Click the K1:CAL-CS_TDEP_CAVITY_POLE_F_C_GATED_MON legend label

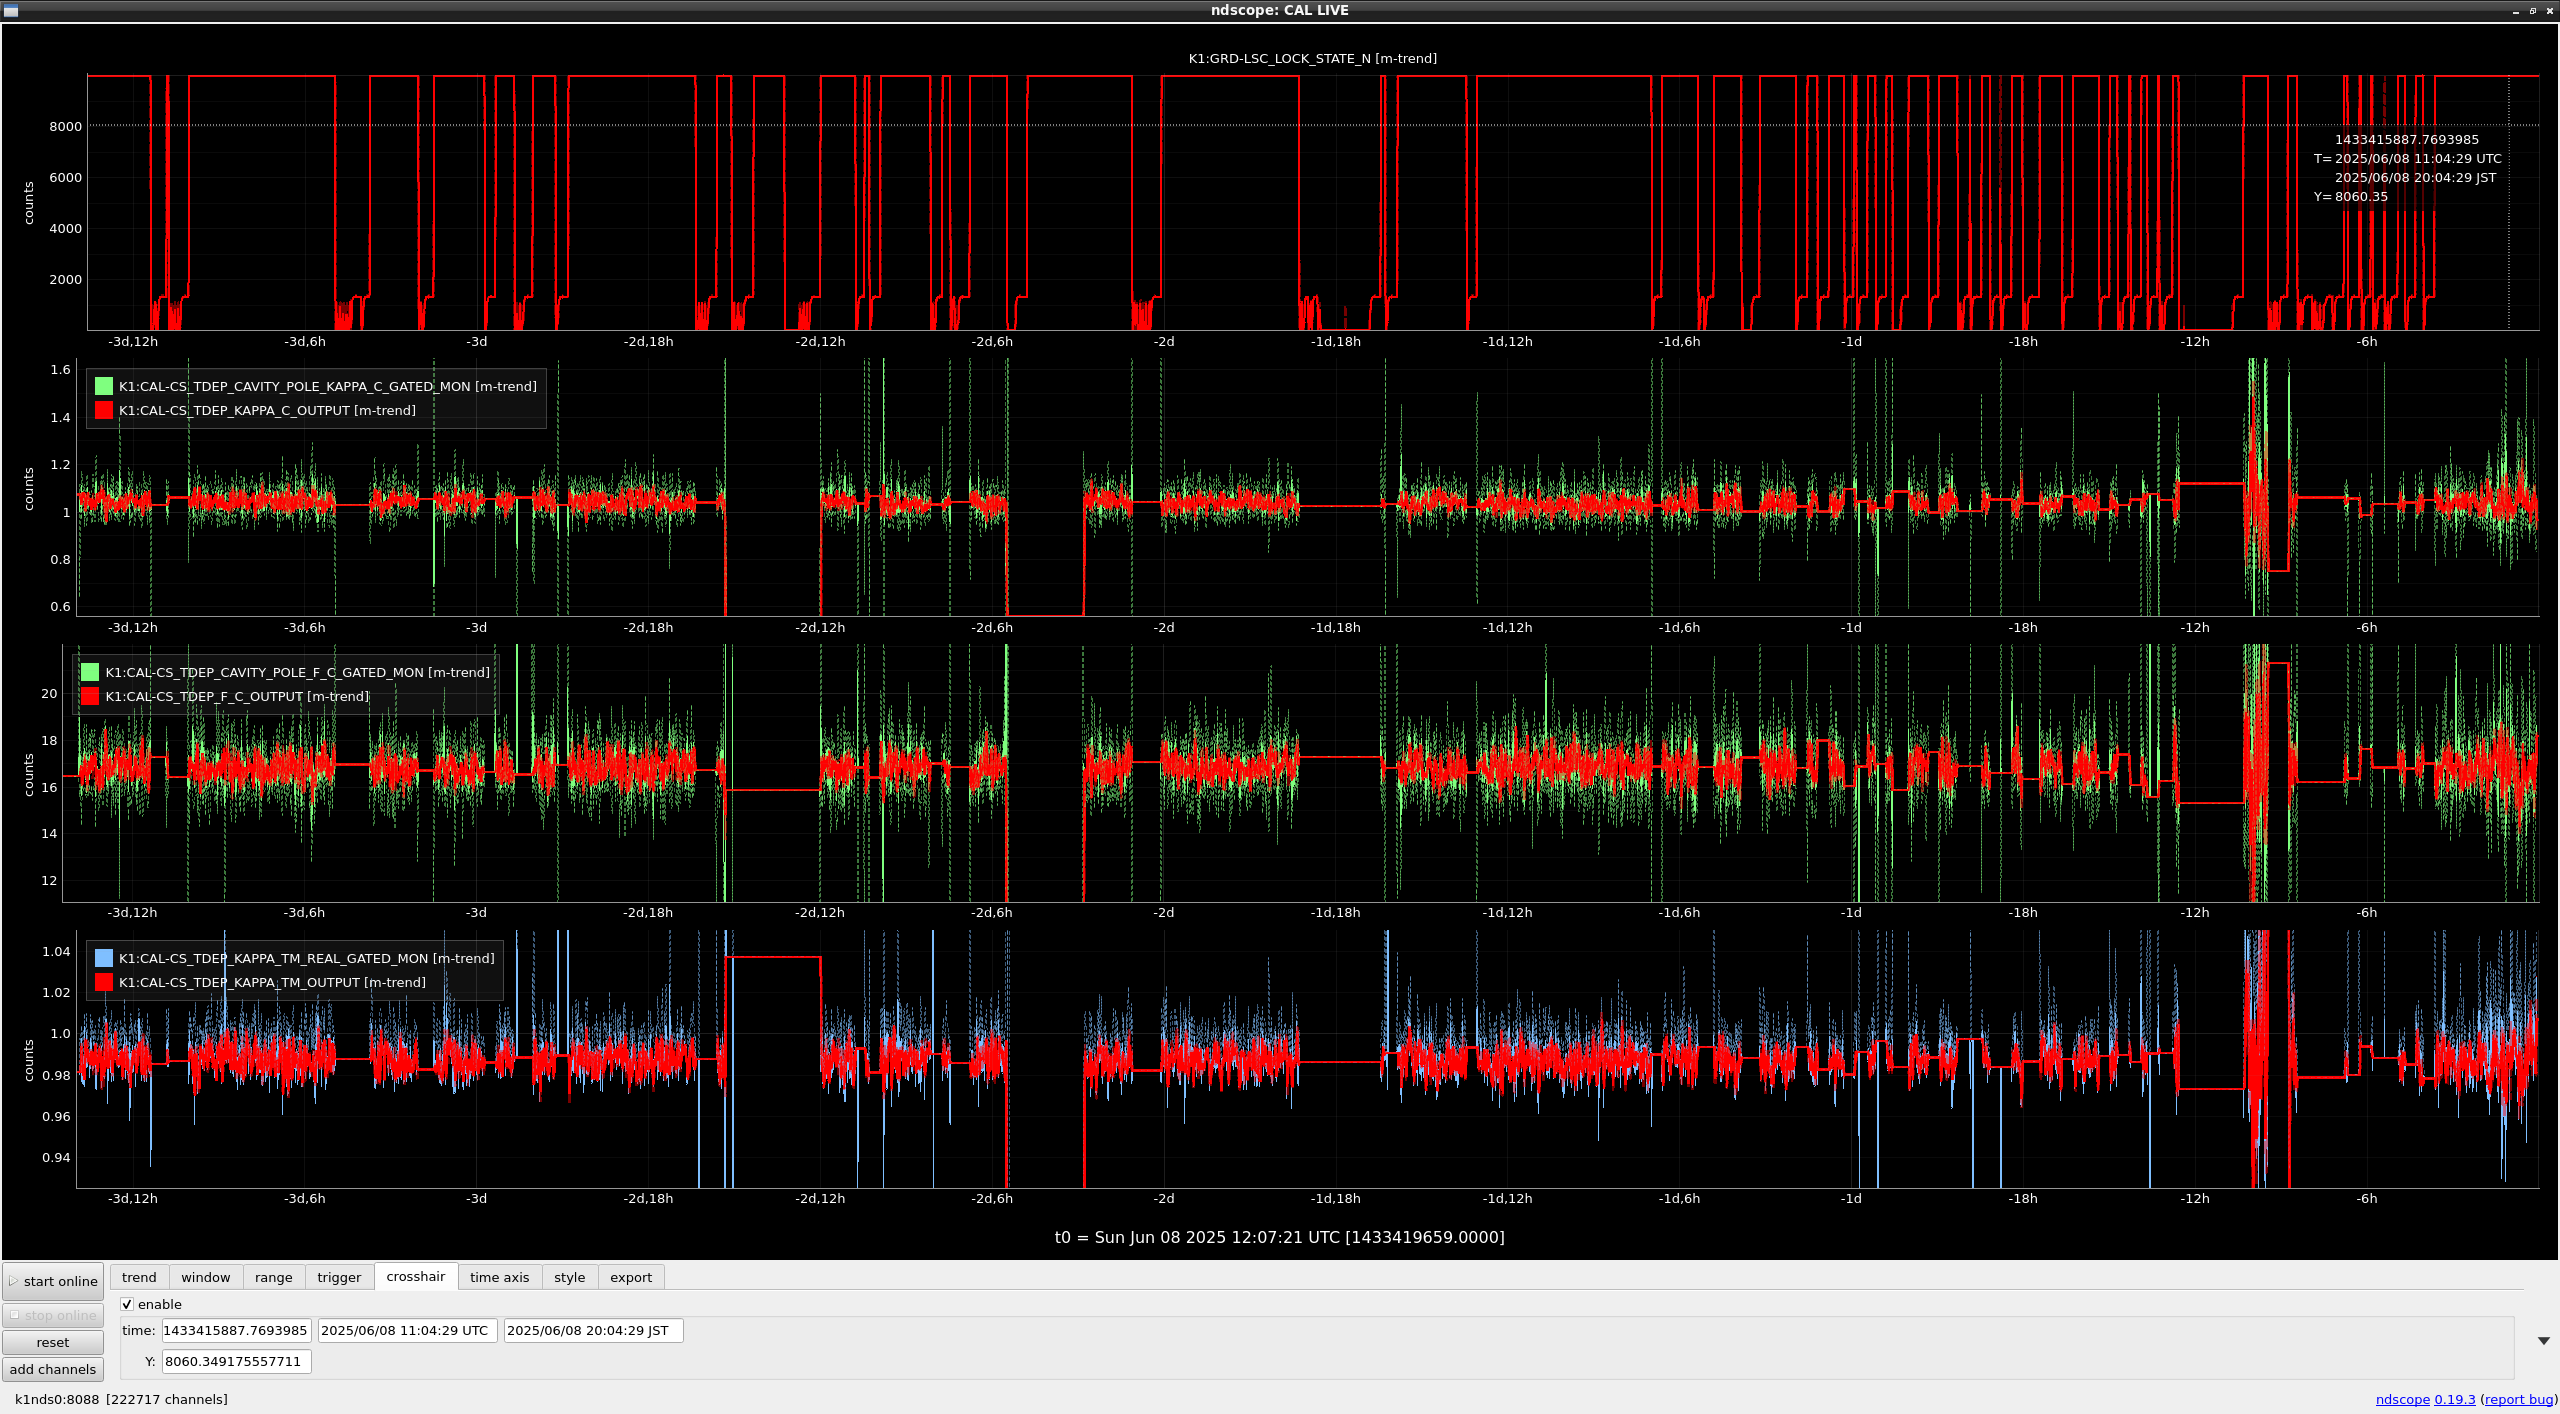pos(298,672)
